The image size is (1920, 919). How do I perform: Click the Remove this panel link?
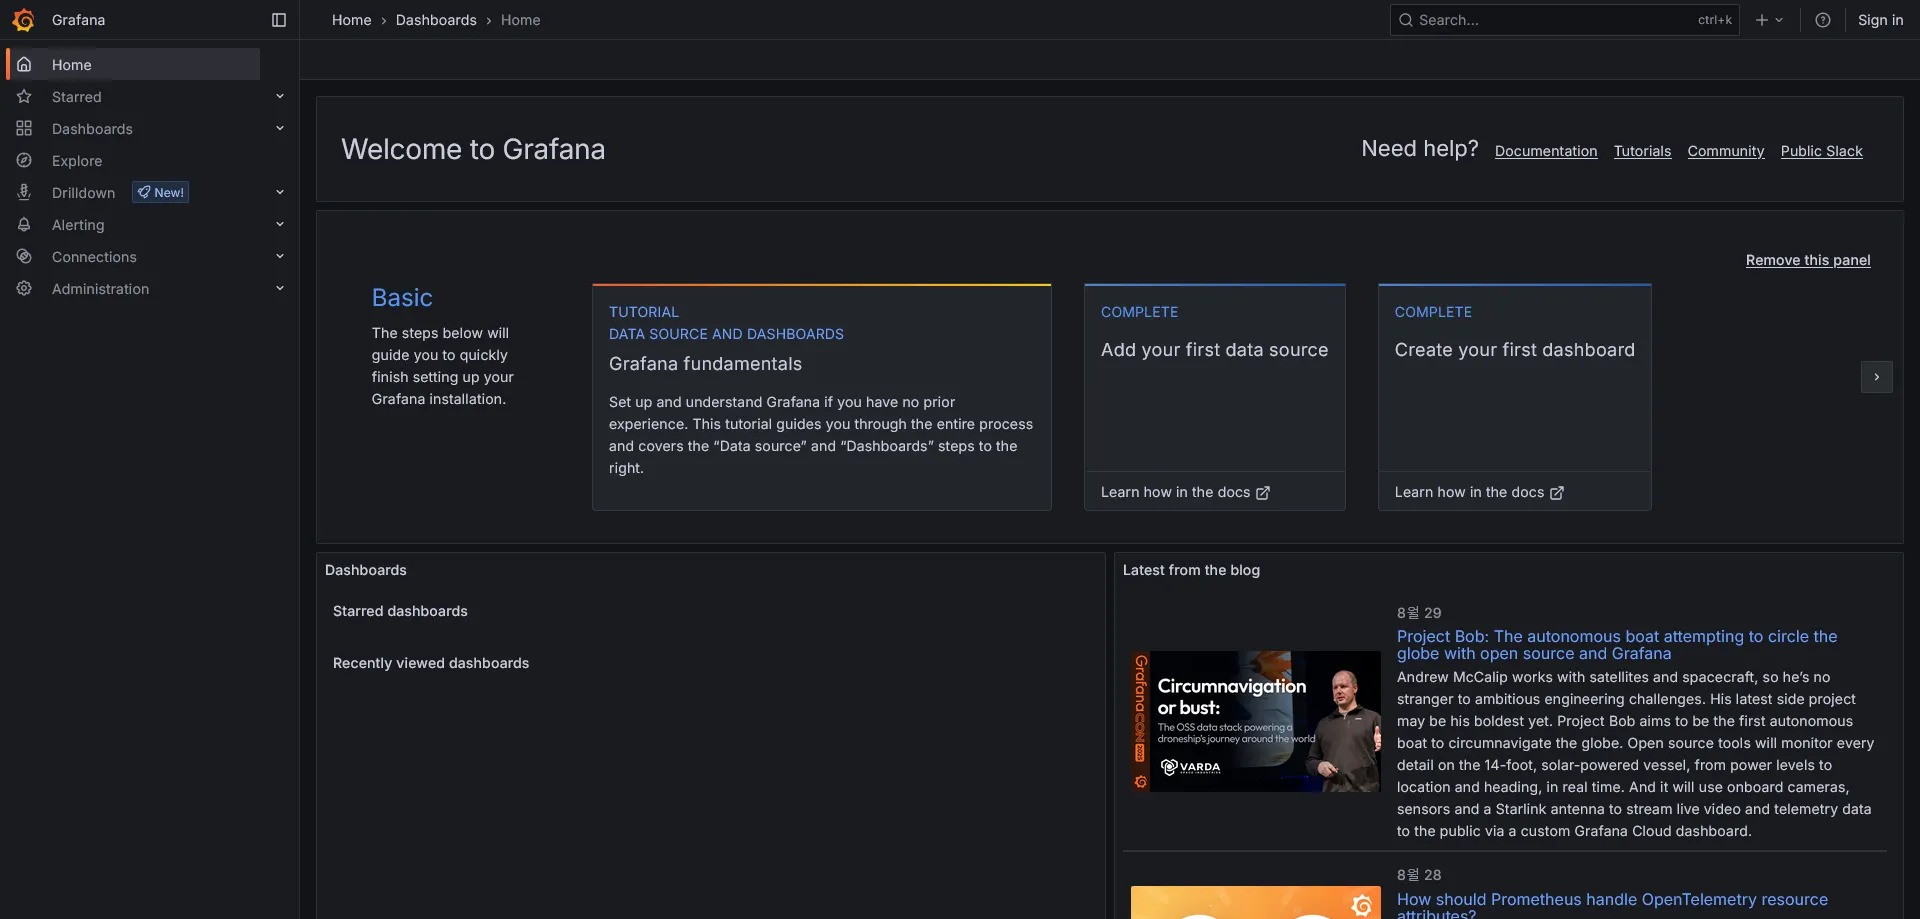click(x=1807, y=260)
